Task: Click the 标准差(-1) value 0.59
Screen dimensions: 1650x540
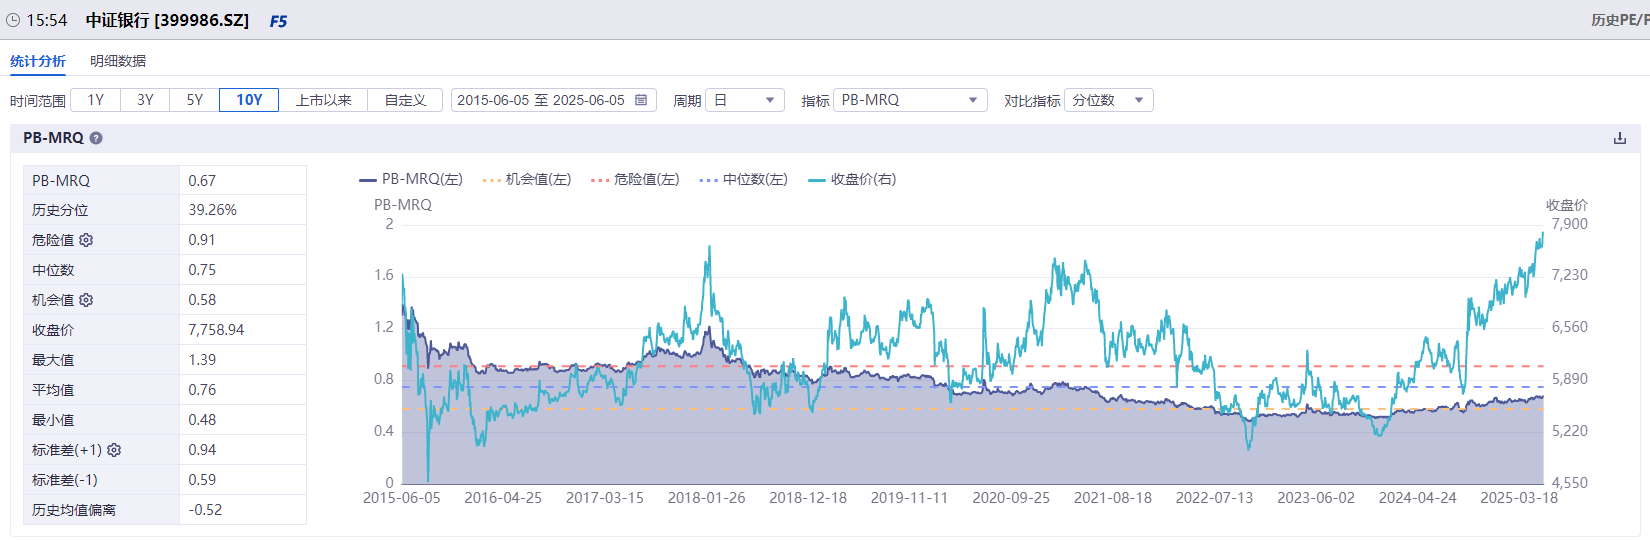Action: point(202,480)
